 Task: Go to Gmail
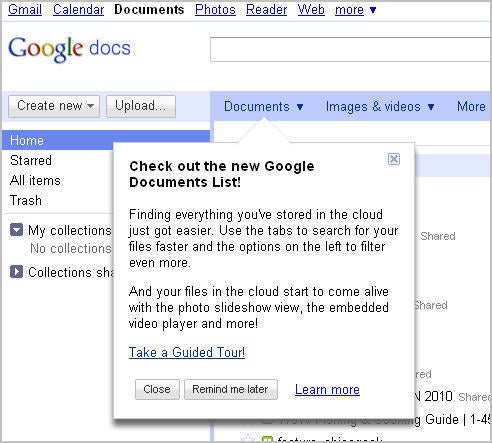25,10
